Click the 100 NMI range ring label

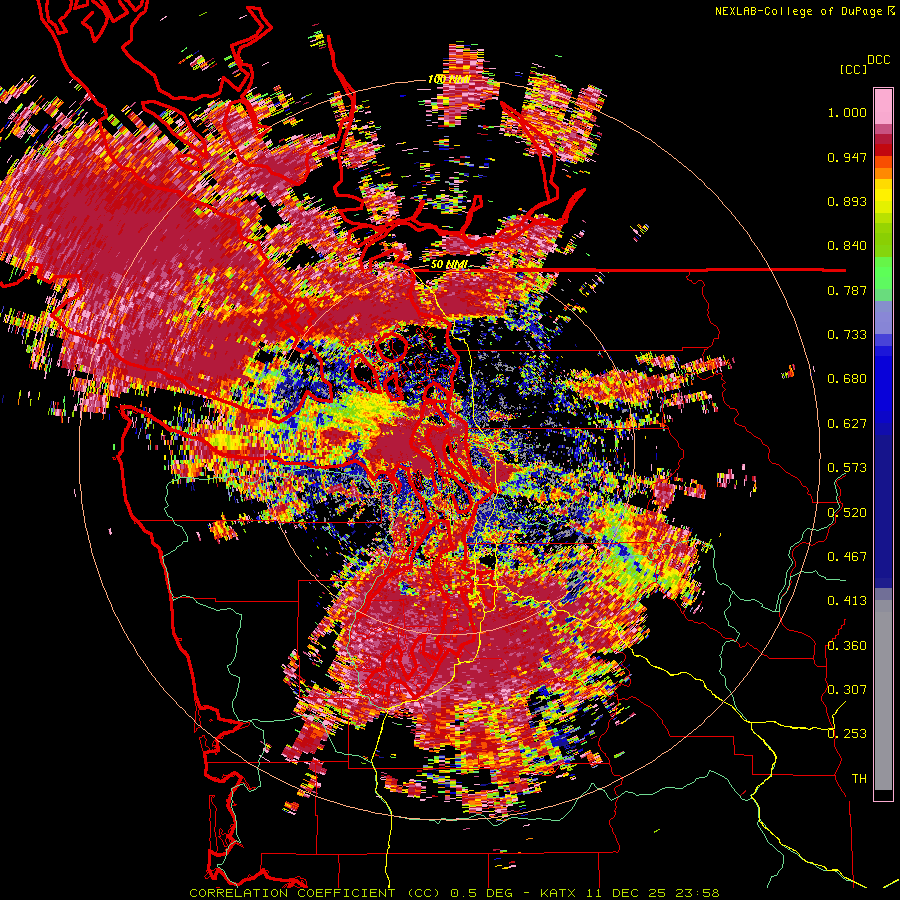(x=449, y=79)
